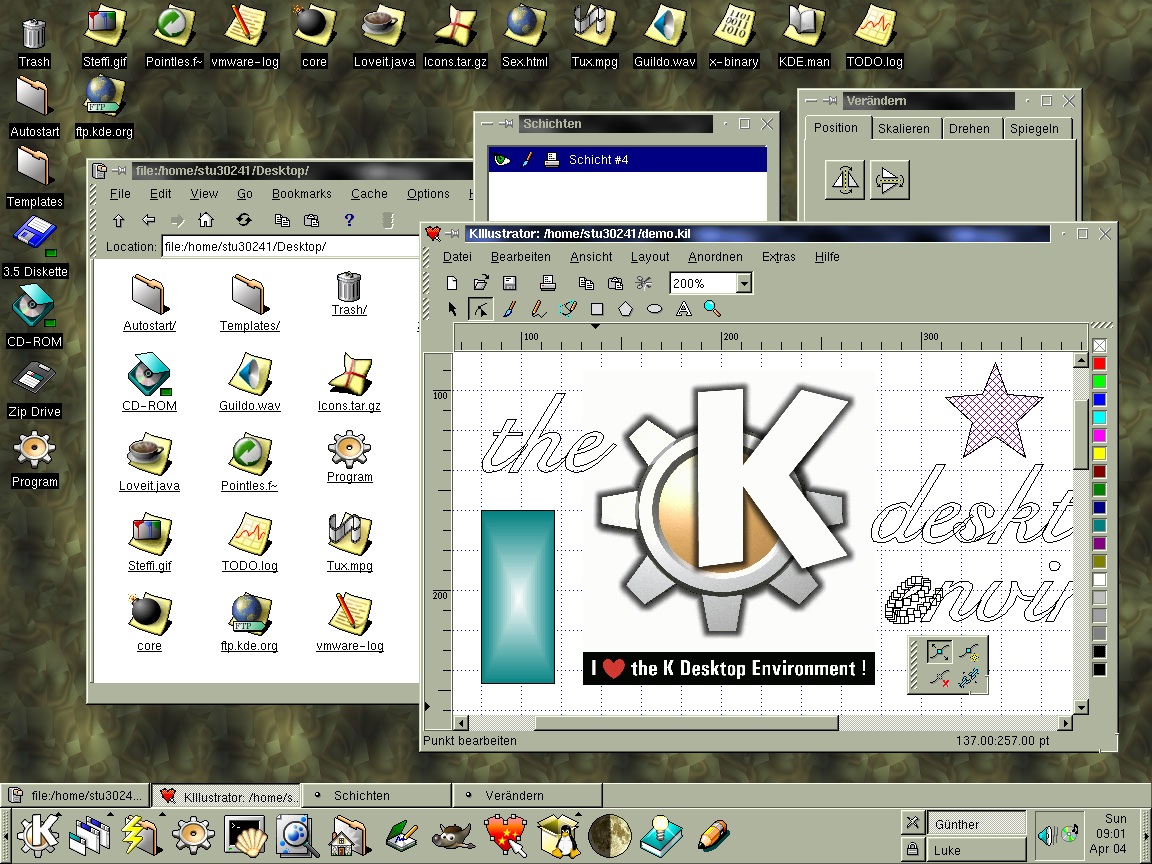Activate the Bezier curve tool
Screen dimensions: 1152x864
pos(568,309)
